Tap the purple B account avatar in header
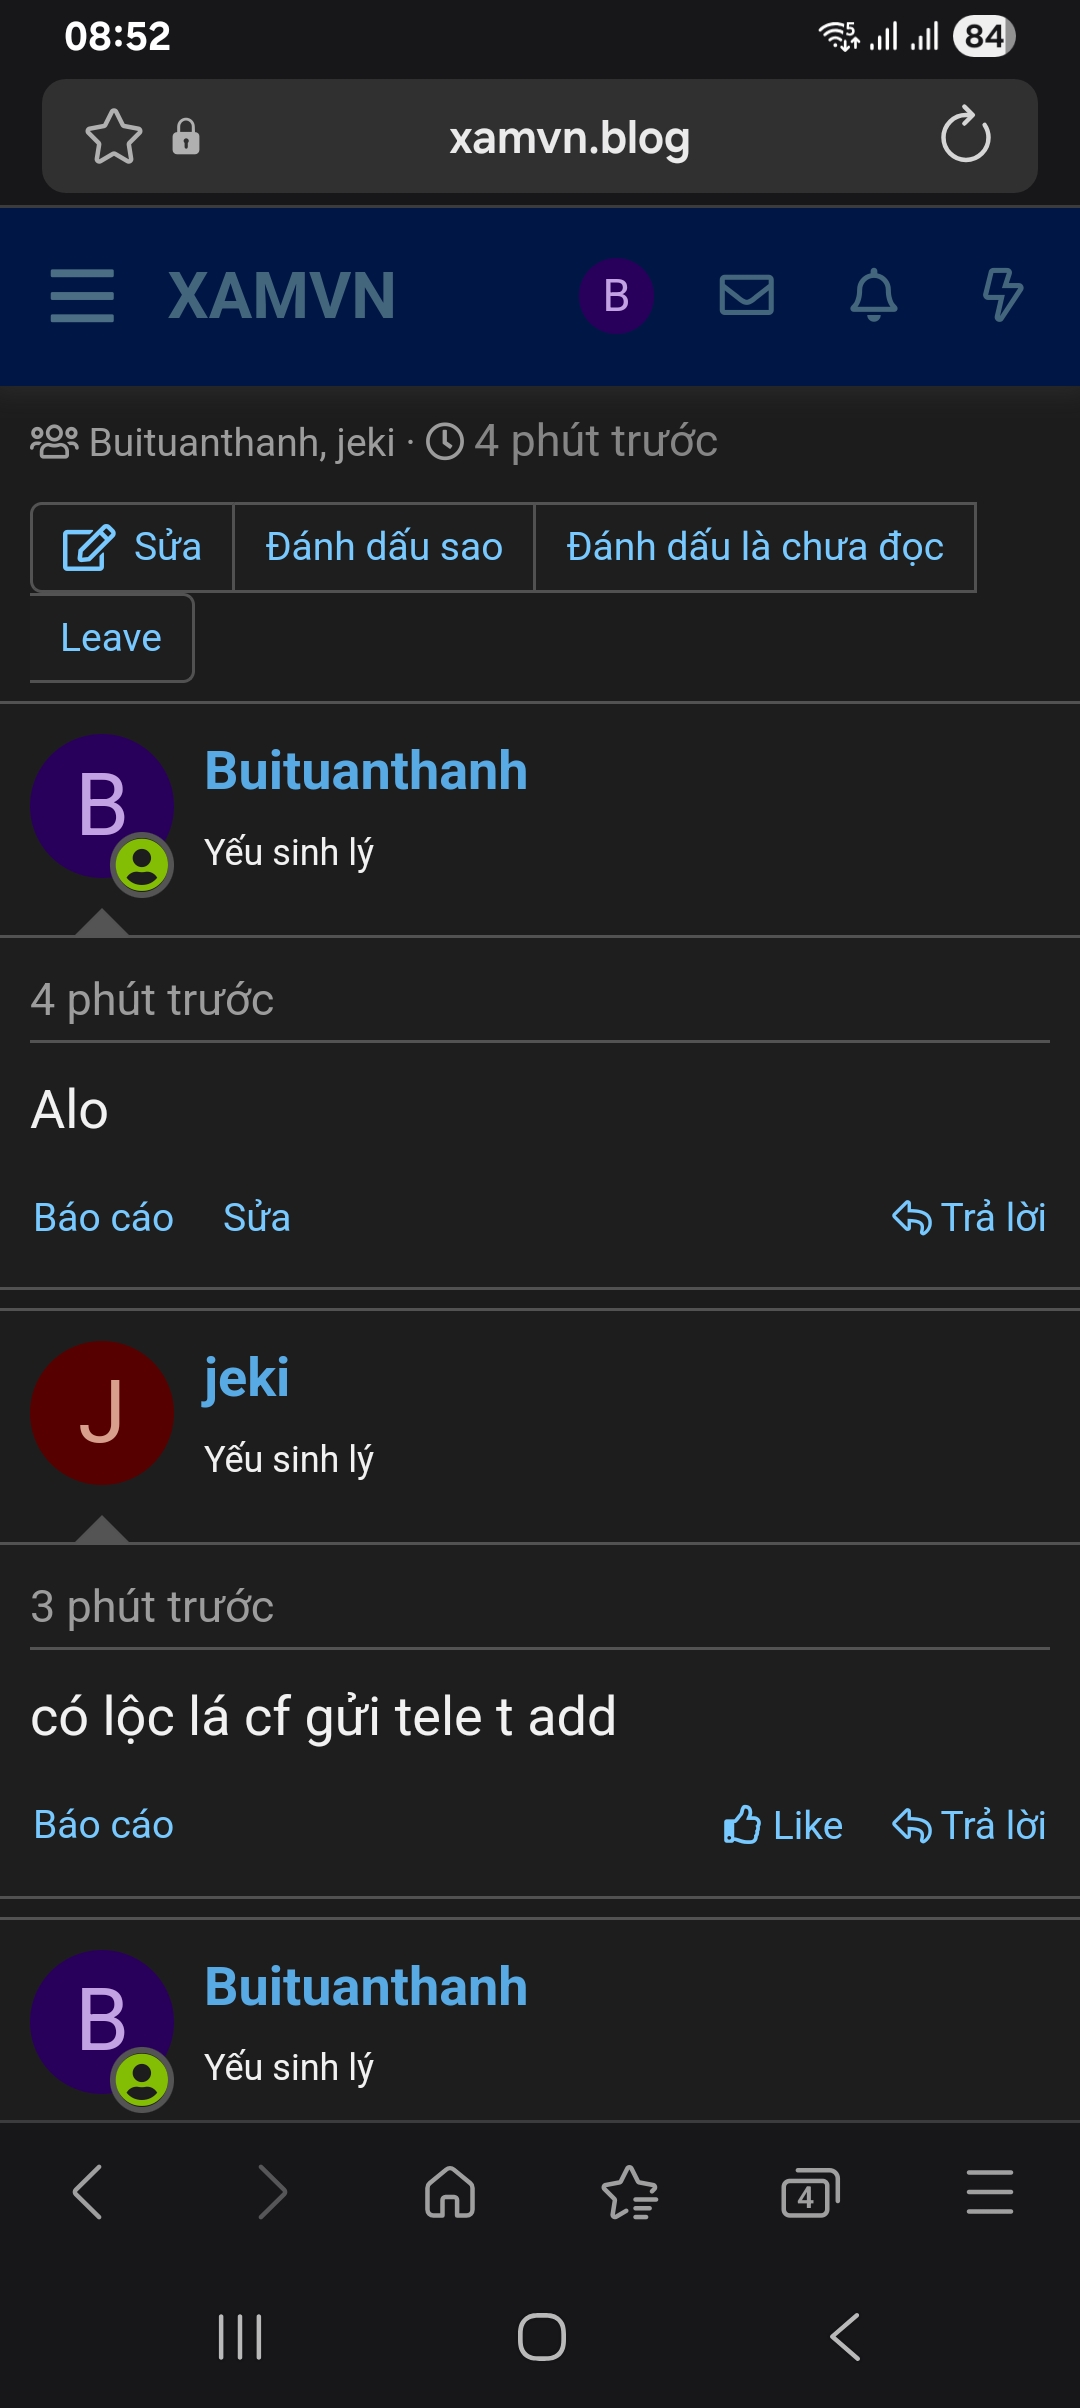This screenshot has height=2408, width=1080. point(616,296)
